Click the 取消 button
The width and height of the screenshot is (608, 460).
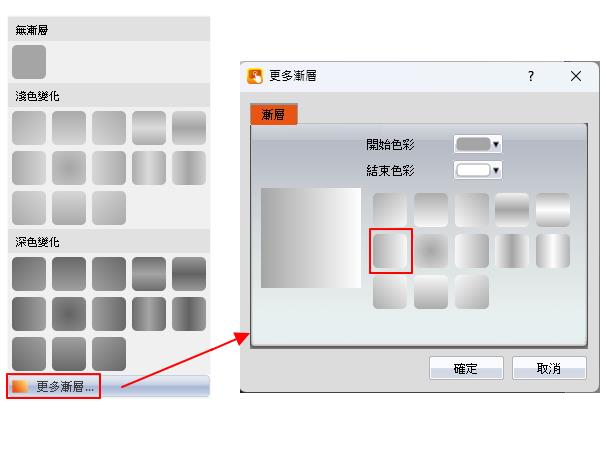click(549, 368)
